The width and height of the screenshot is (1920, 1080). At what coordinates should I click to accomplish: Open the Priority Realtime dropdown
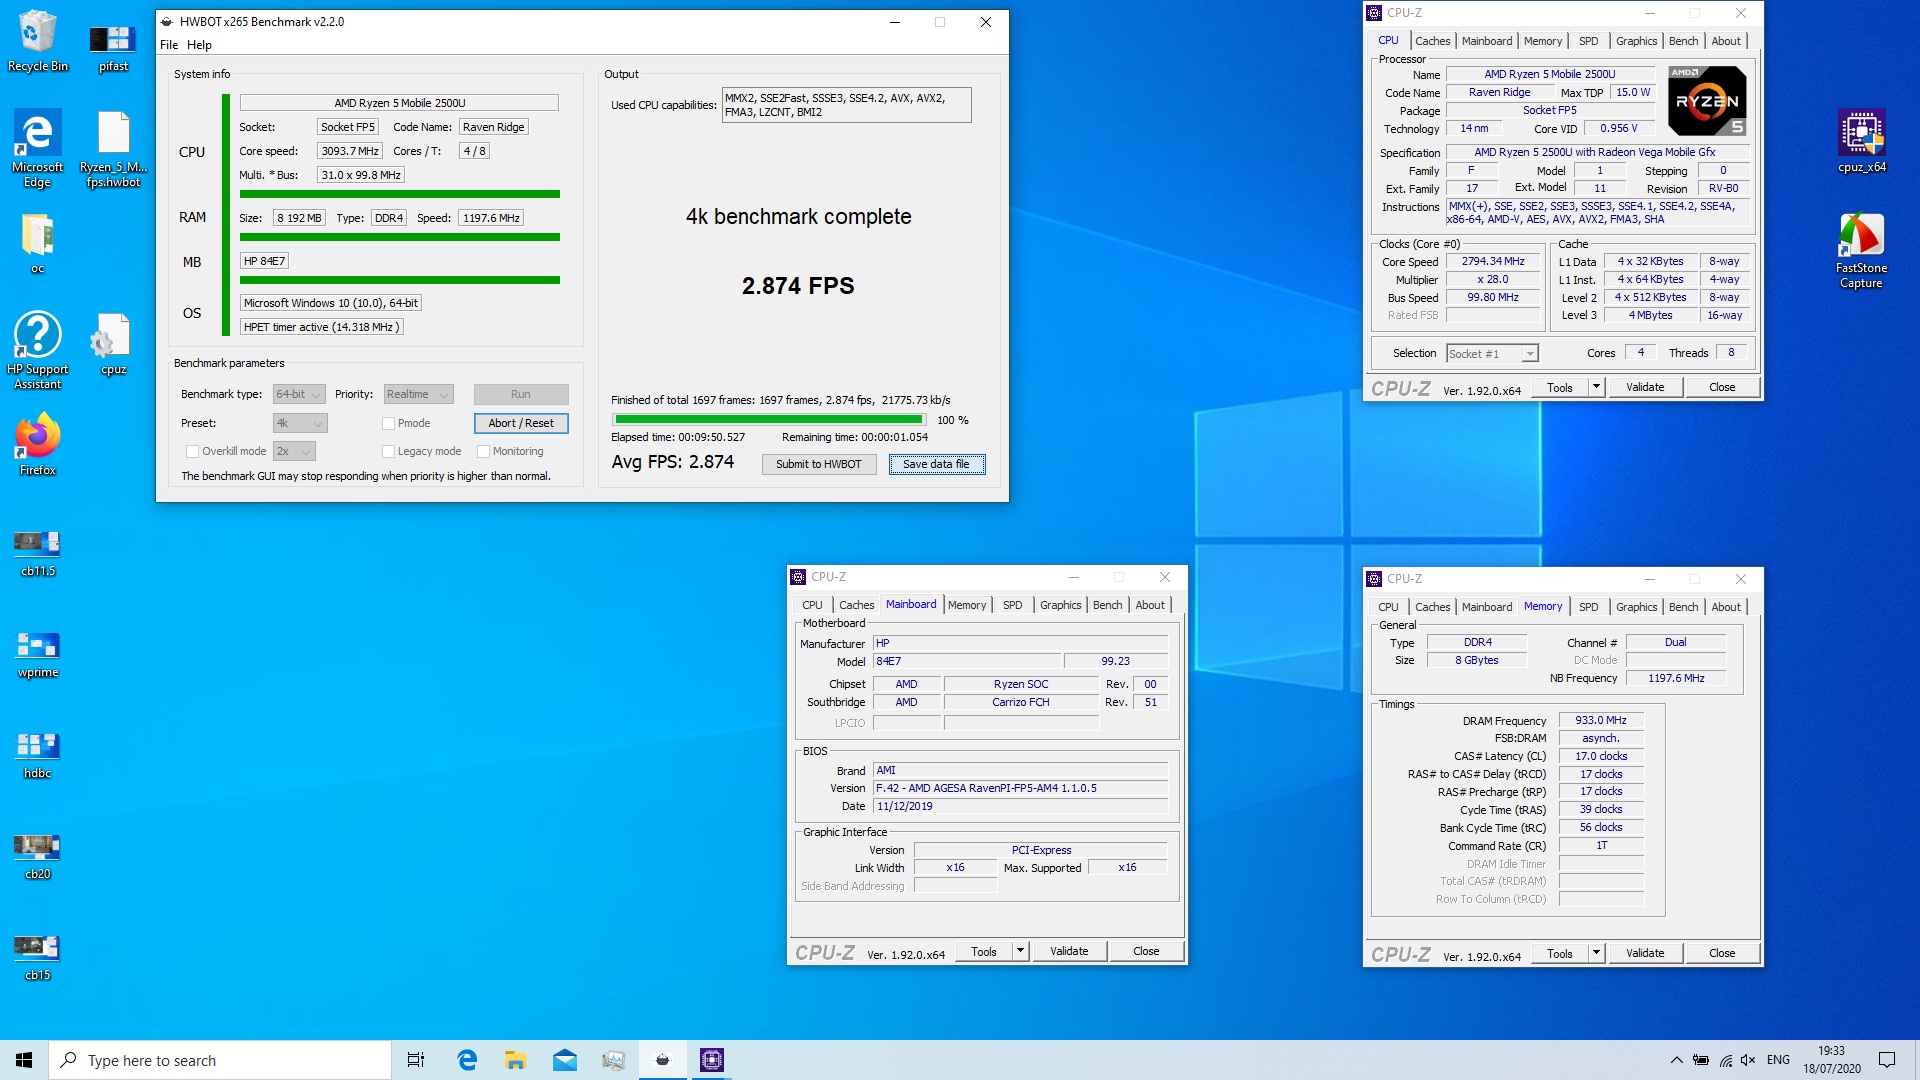[x=418, y=394]
